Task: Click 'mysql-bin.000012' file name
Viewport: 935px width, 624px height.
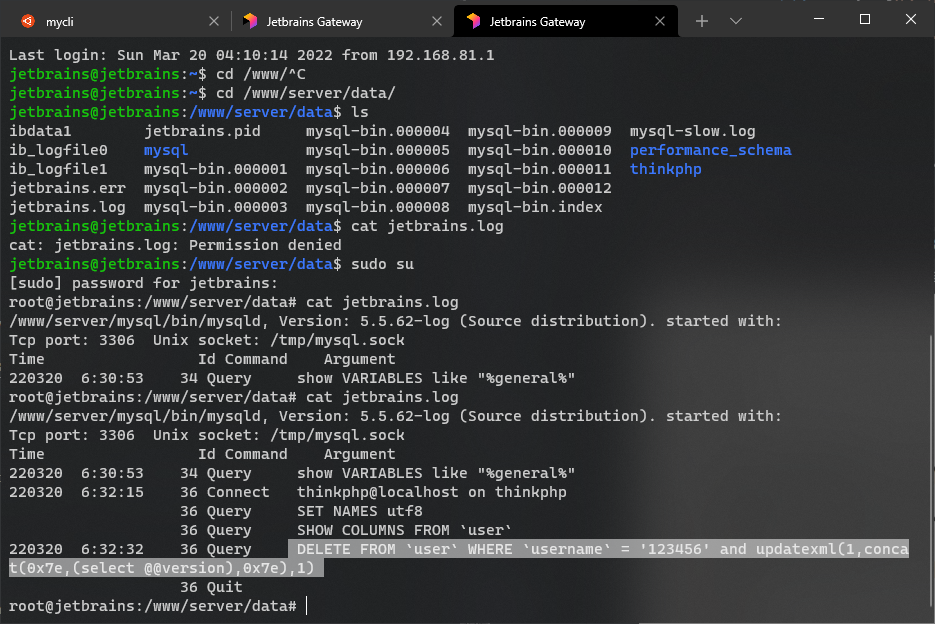Action: point(540,189)
